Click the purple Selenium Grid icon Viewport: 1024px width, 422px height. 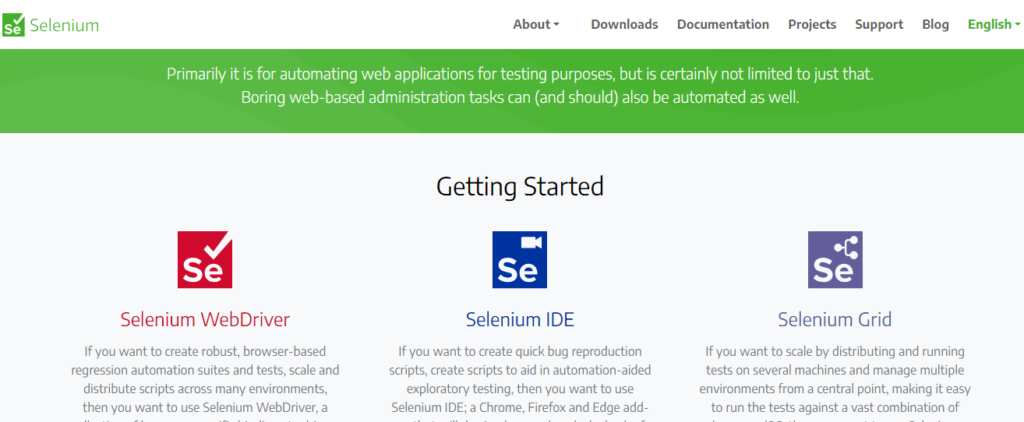point(835,259)
